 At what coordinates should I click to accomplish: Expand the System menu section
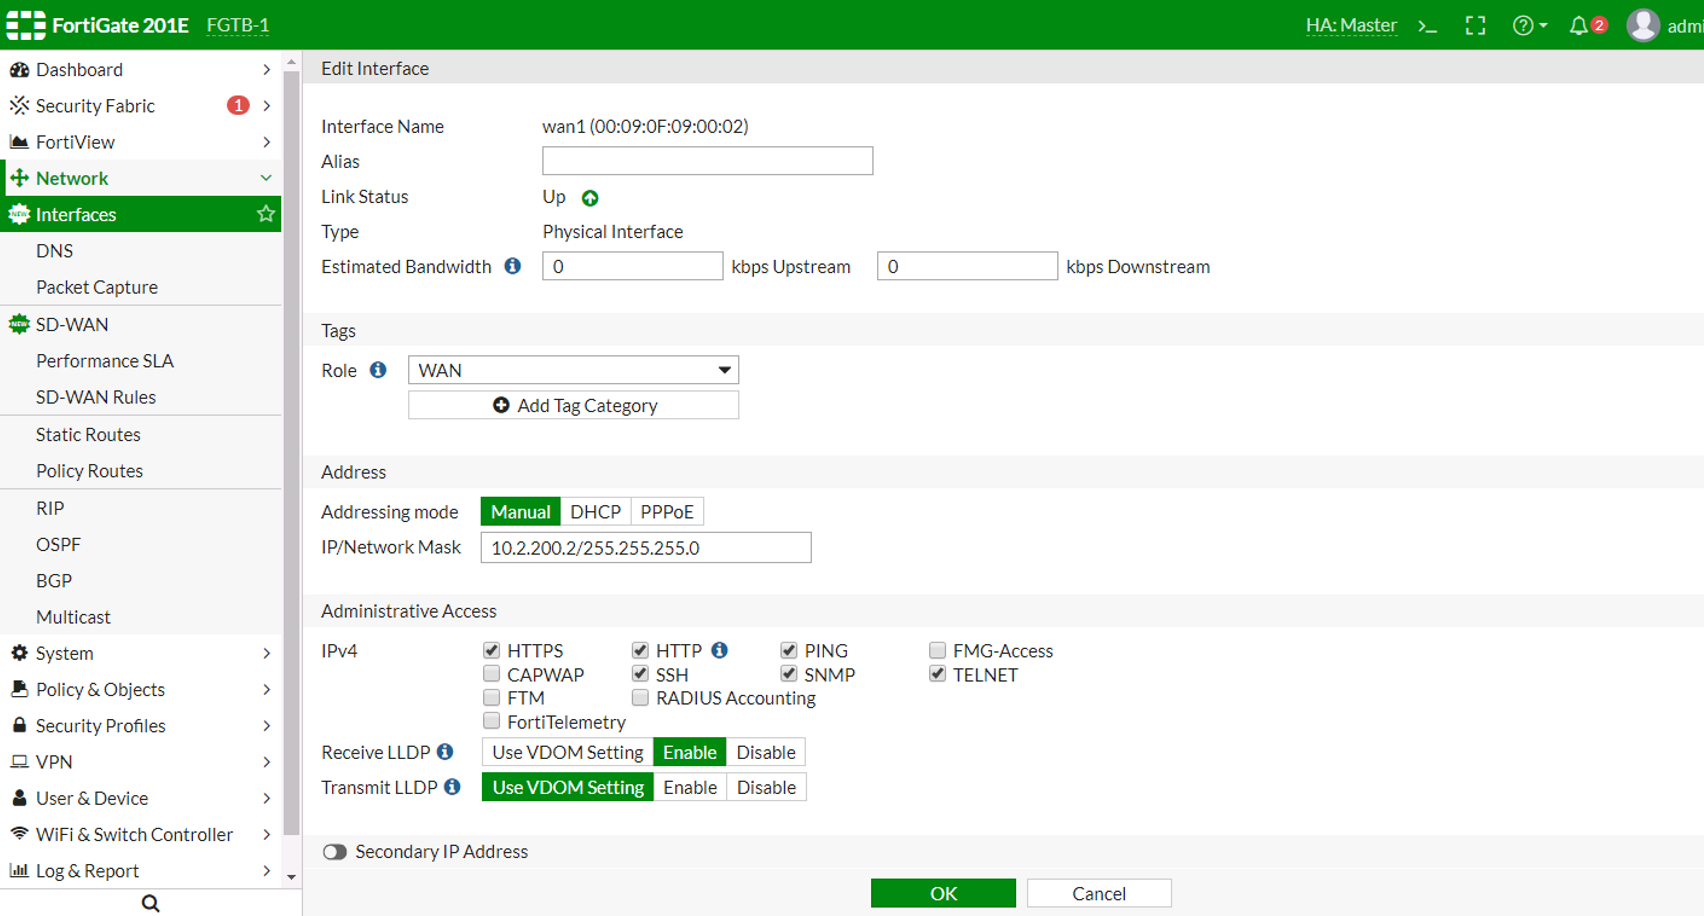point(140,653)
